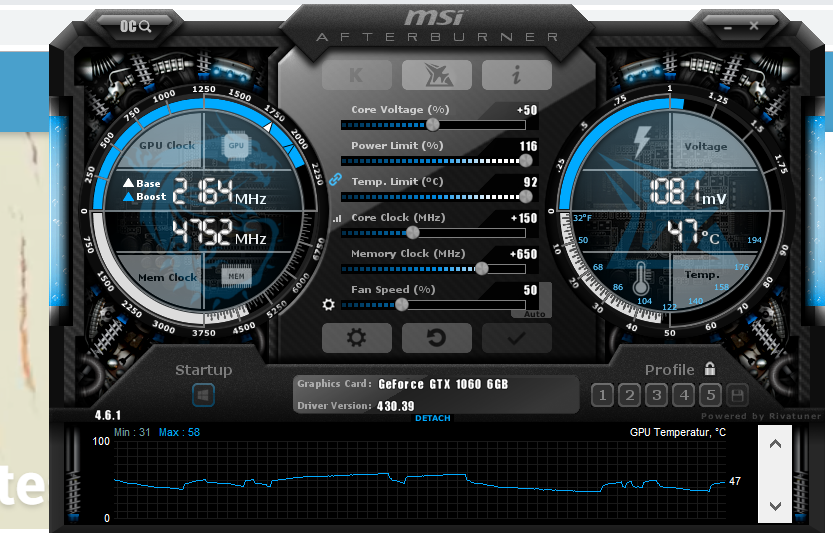Click the GeForce GTX 1060 6GB card name
This screenshot has height=533, width=833.
(x=443, y=384)
